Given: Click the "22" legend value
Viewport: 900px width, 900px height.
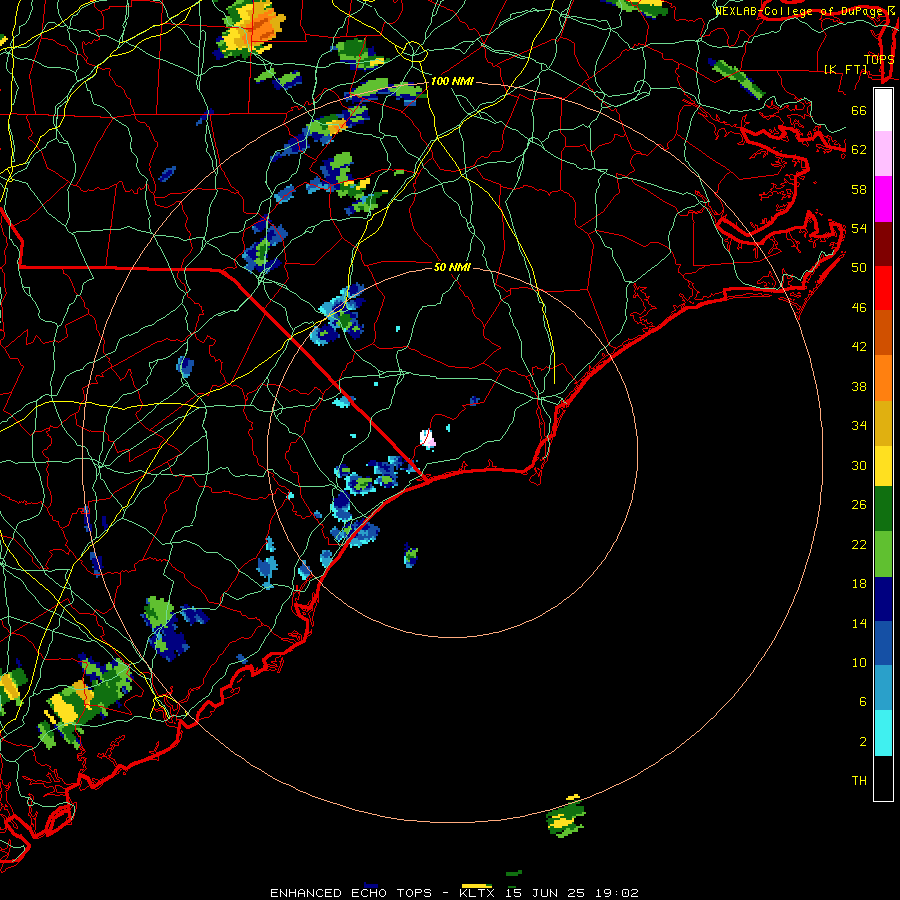Looking at the screenshot, I should pos(859,545).
